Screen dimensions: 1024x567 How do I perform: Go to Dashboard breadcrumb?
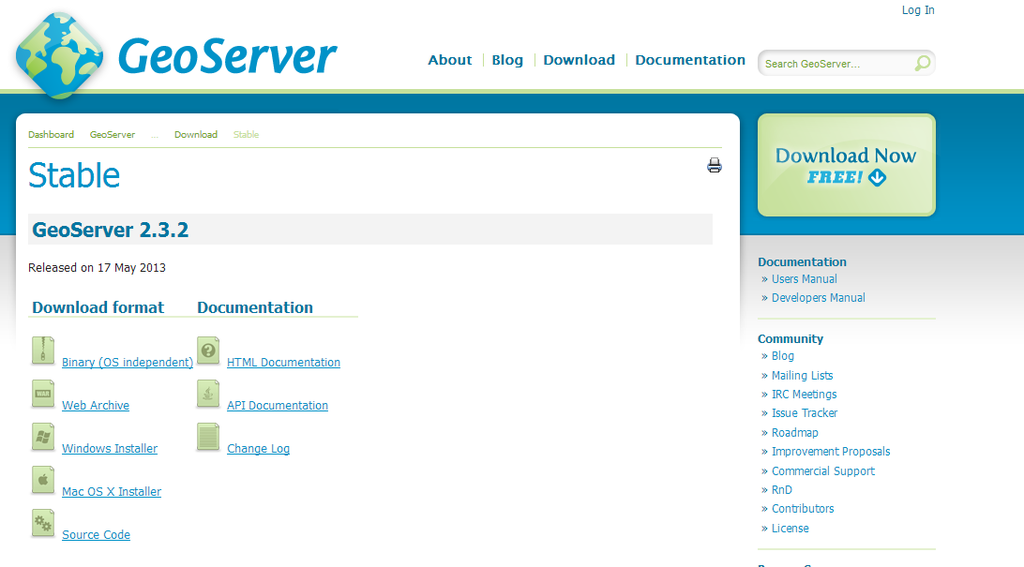(51, 135)
